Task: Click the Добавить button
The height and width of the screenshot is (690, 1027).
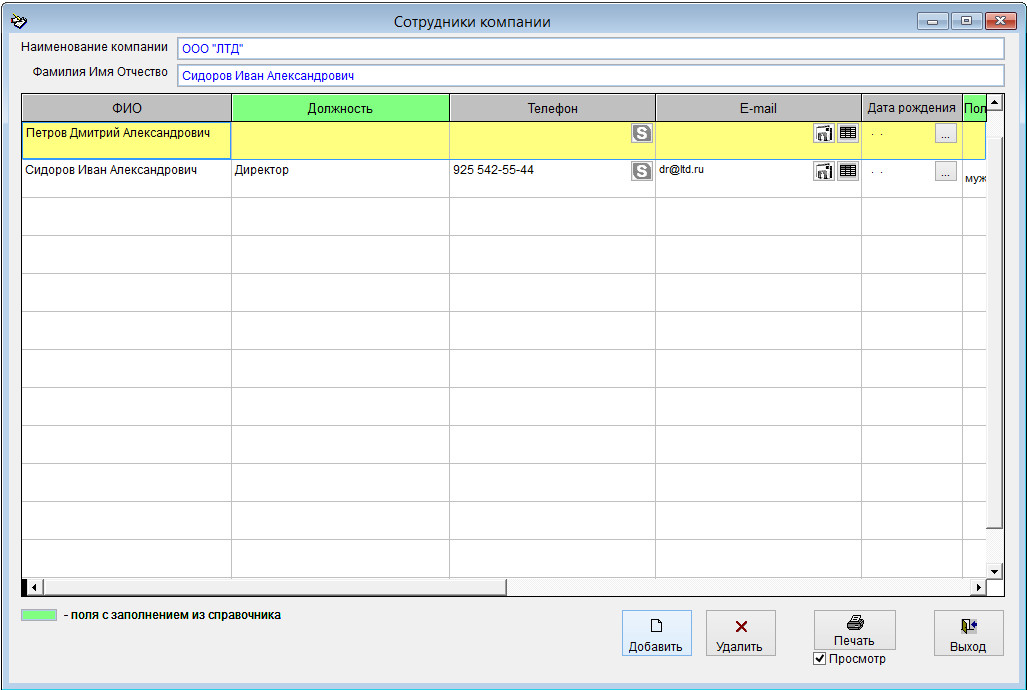Action: 656,633
